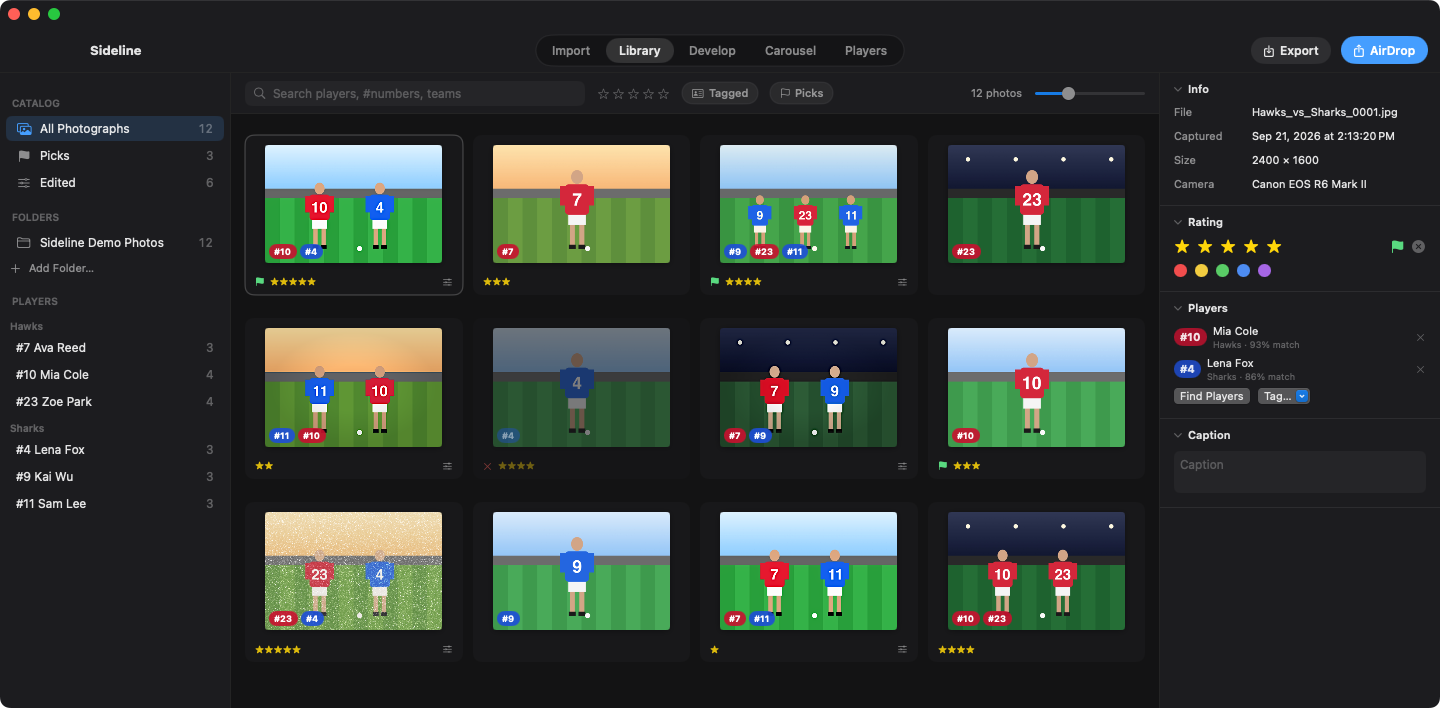Click #11 badge on the sunset #11 #10 photo
The width and height of the screenshot is (1440, 708).
[x=283, y=436]
